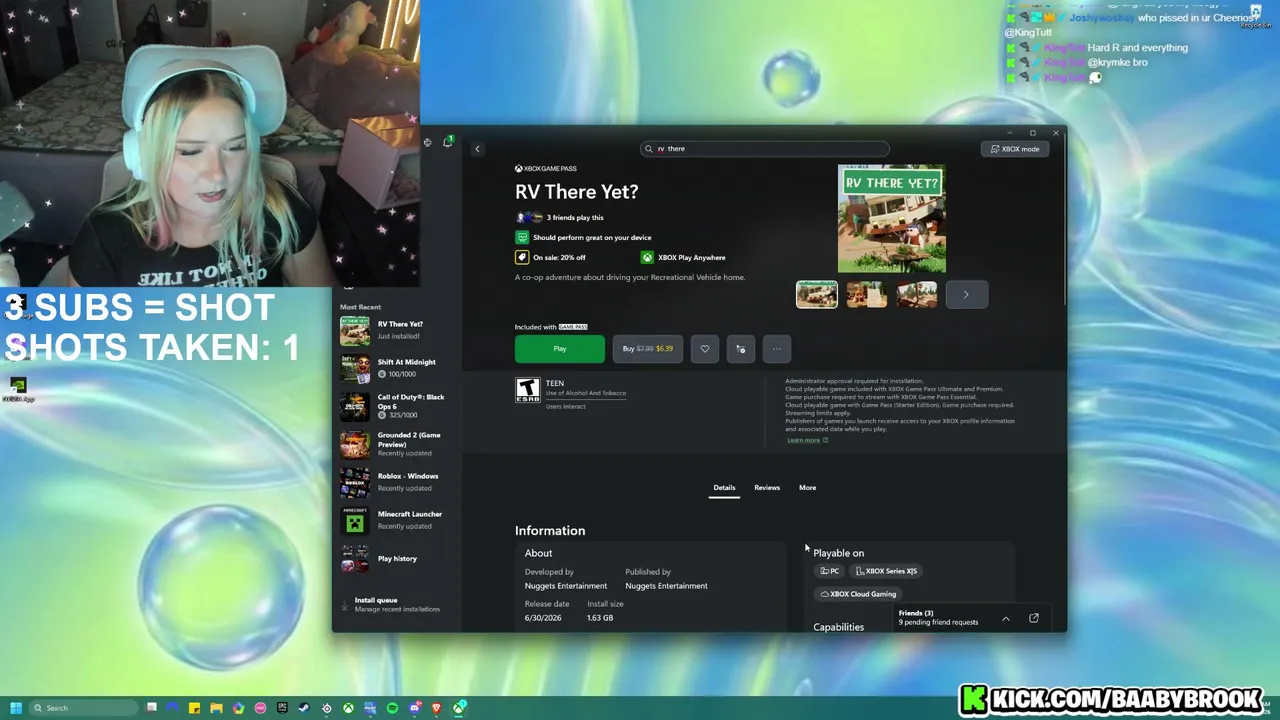Open Grounded 2 game icon in sidebar
The image size is (1280, 720).
tap(355, 444)
